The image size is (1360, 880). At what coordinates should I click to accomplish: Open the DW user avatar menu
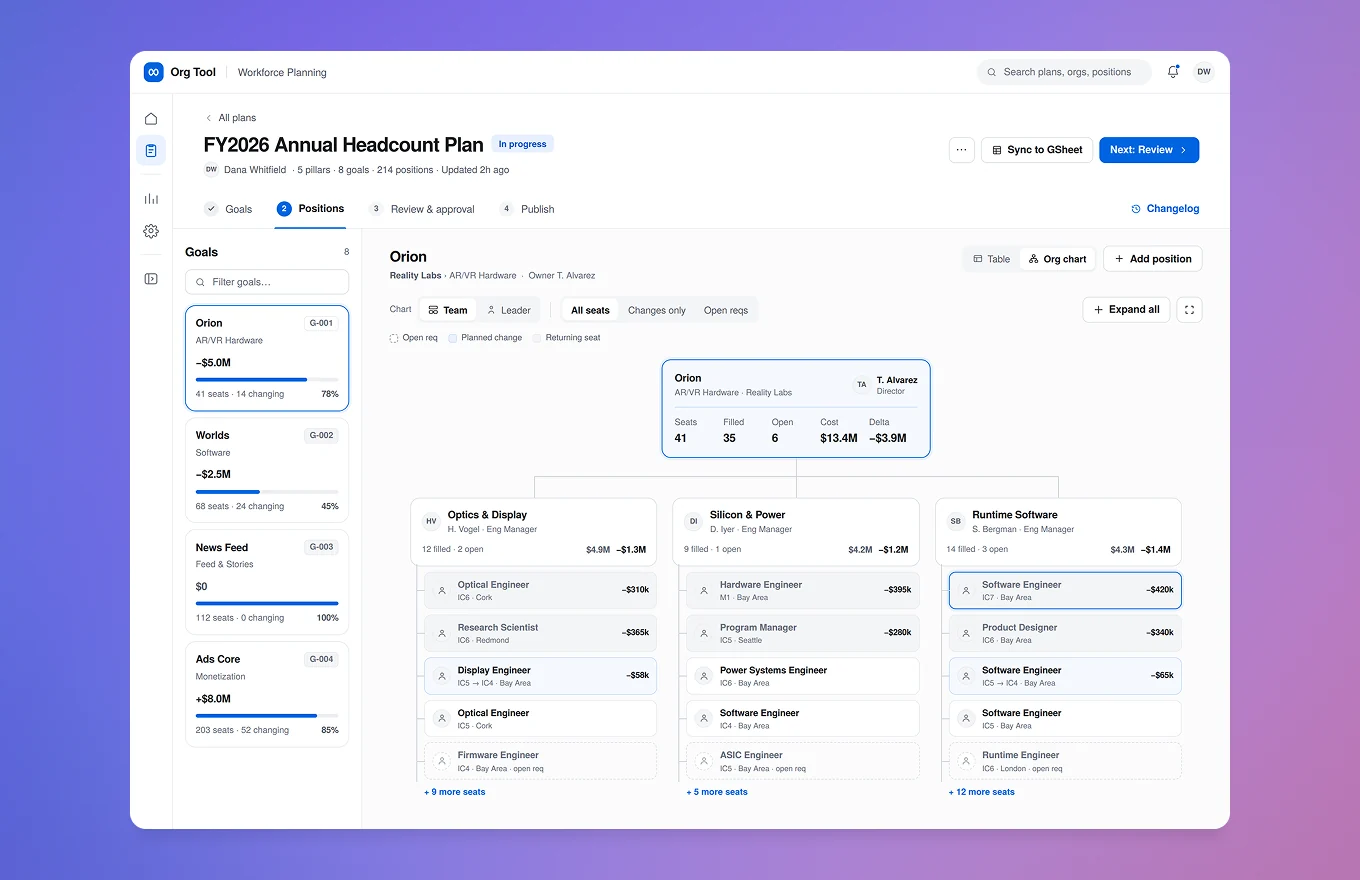click(1204, 72)
